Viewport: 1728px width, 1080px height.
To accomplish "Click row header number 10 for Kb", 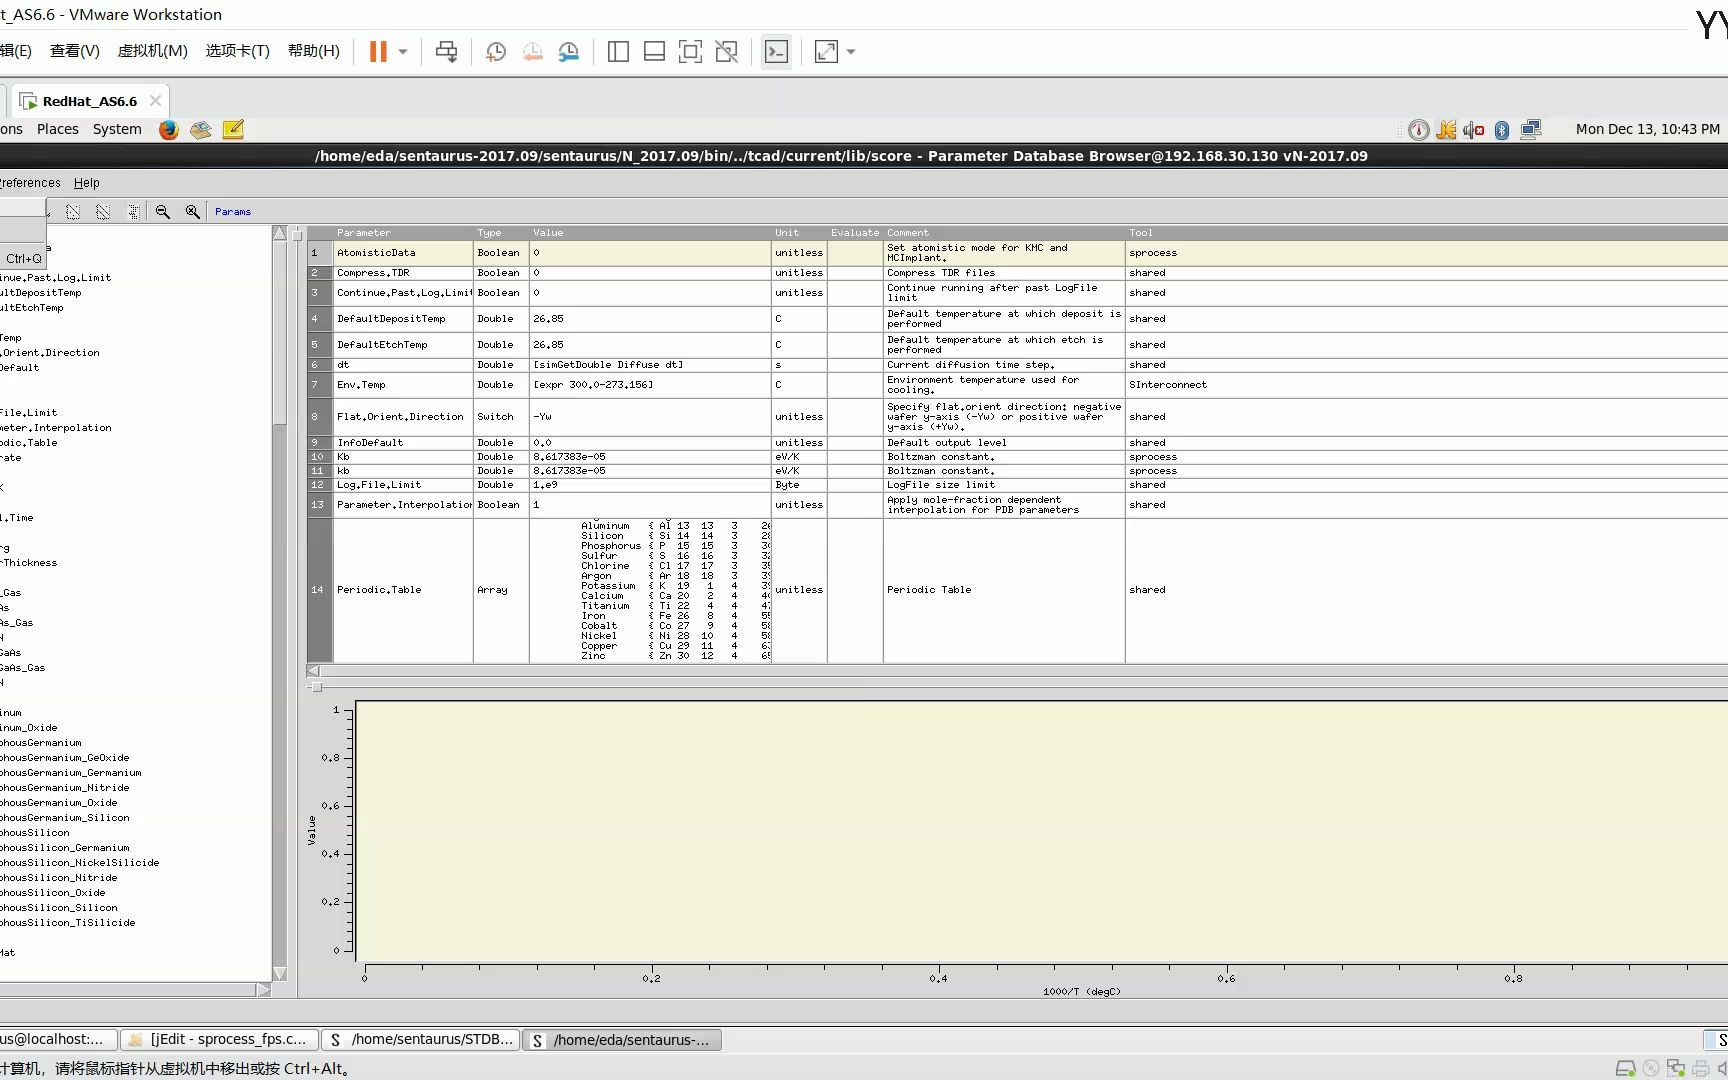I will click(320, 457).
